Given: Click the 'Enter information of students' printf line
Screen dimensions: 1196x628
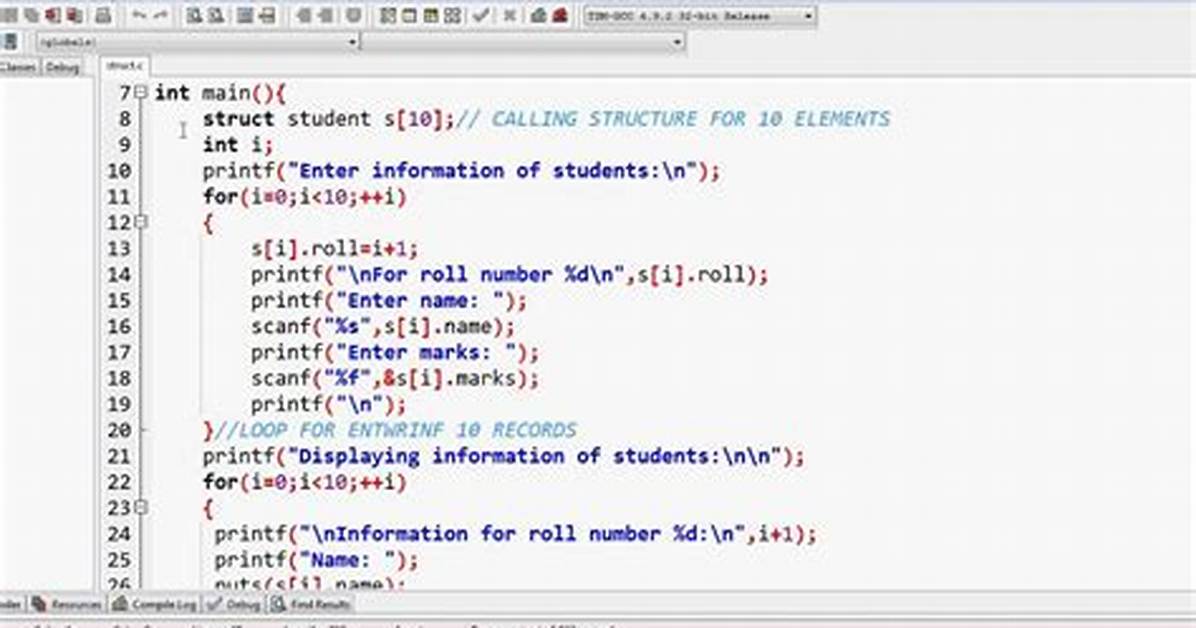Looking at the screenshot, I should [461, 171].
